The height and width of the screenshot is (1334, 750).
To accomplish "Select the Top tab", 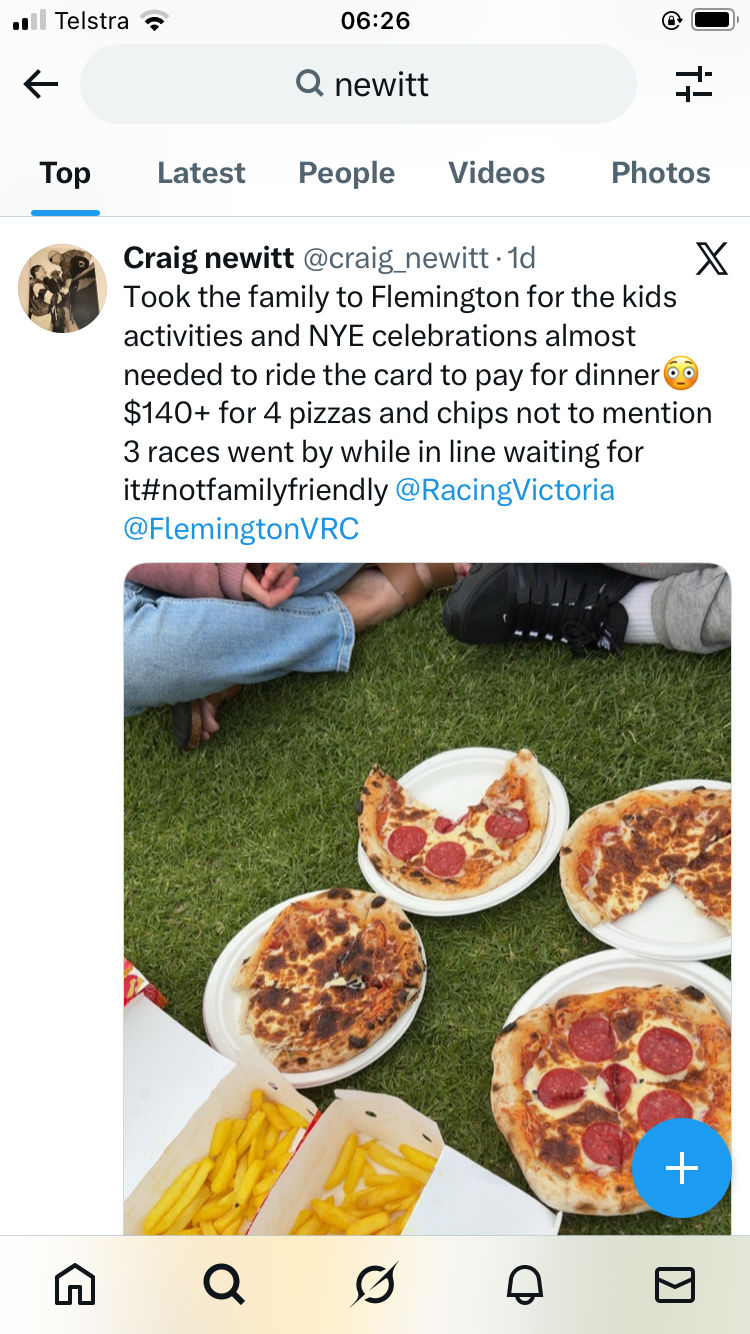I will click(65, 173).
